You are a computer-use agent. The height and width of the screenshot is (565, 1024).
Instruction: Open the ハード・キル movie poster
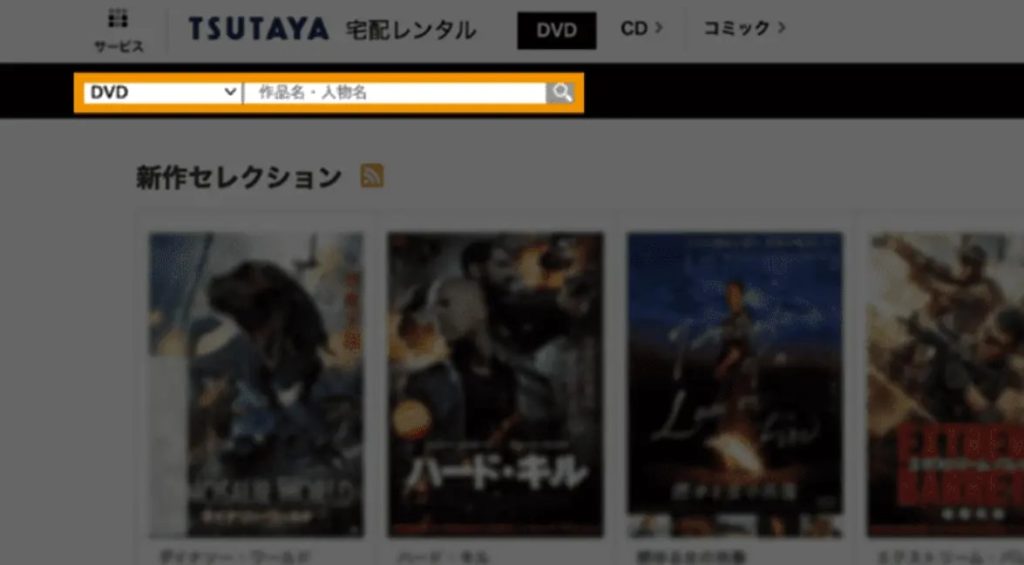(x=495, y=384)
